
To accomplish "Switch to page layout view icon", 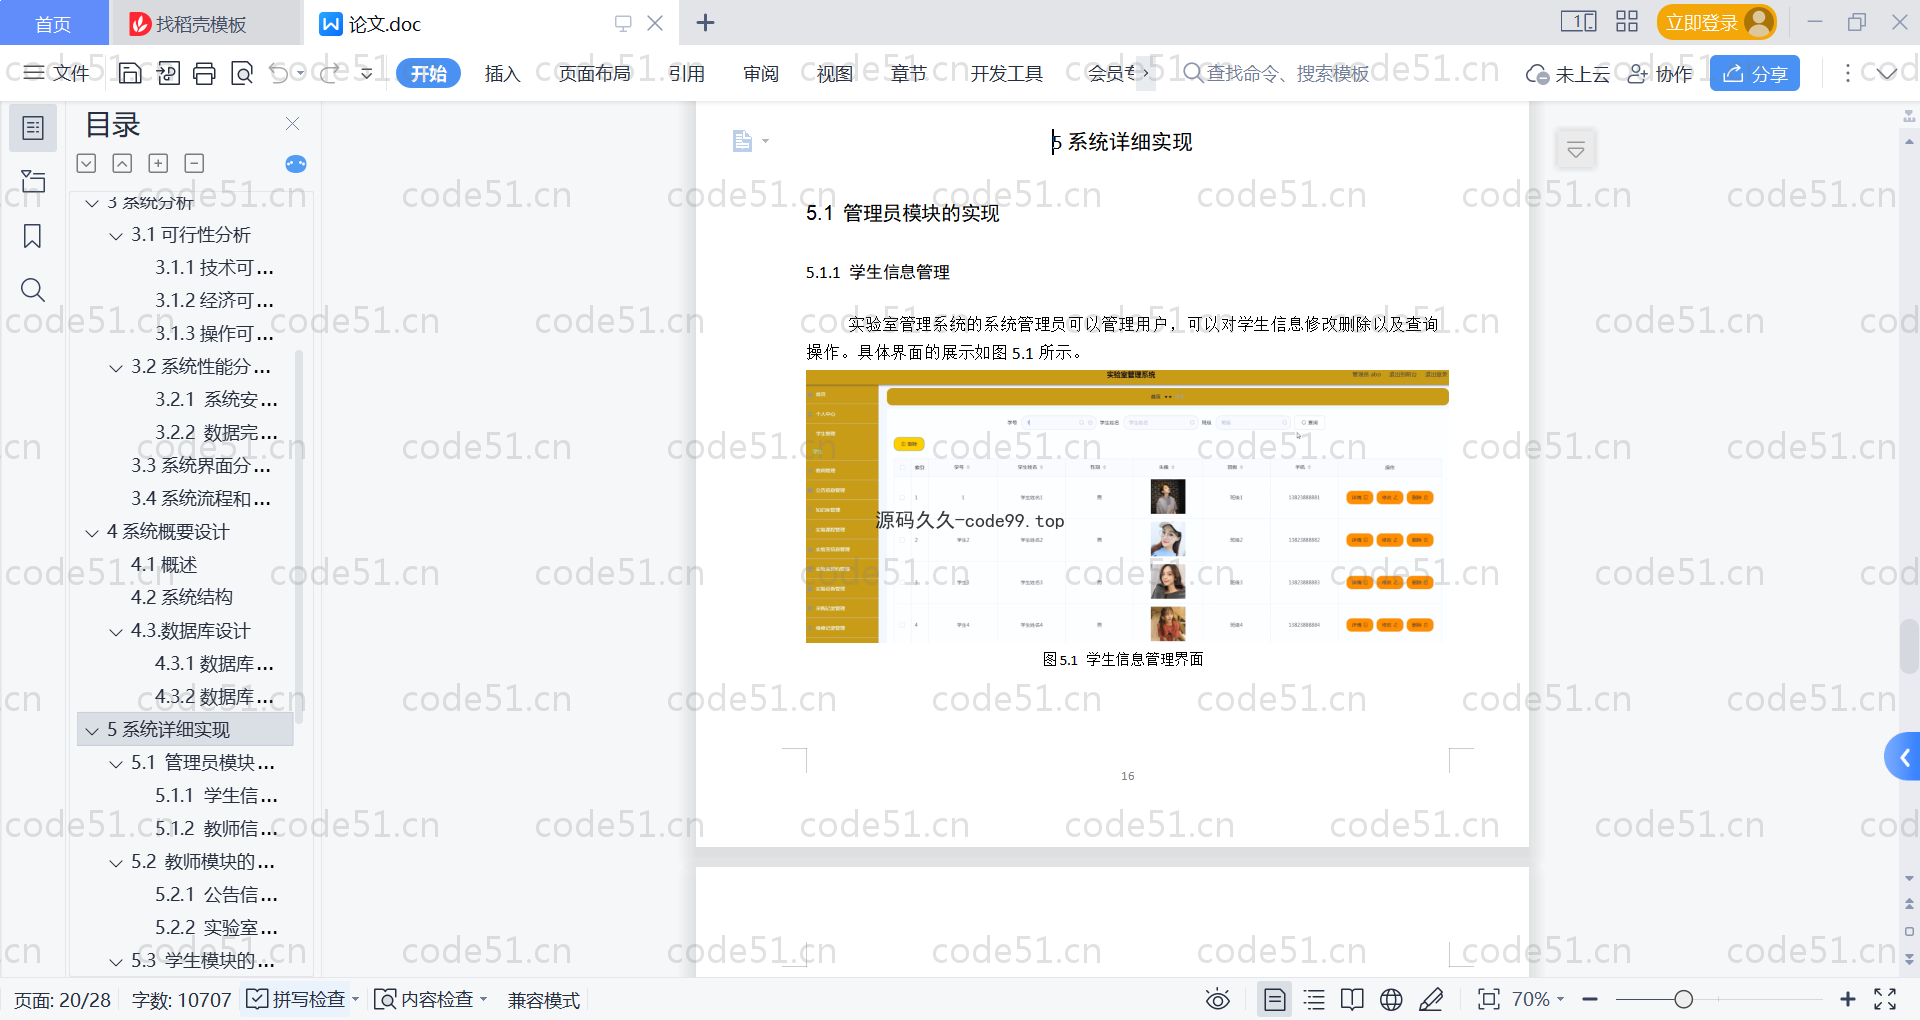I will [x=1274, y=999].
